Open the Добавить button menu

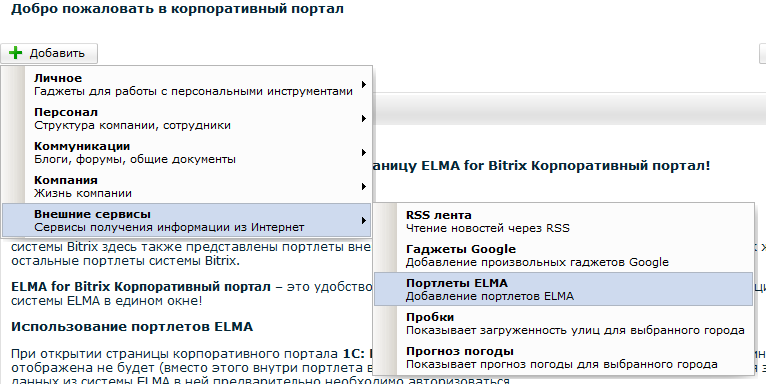[49, 53]
